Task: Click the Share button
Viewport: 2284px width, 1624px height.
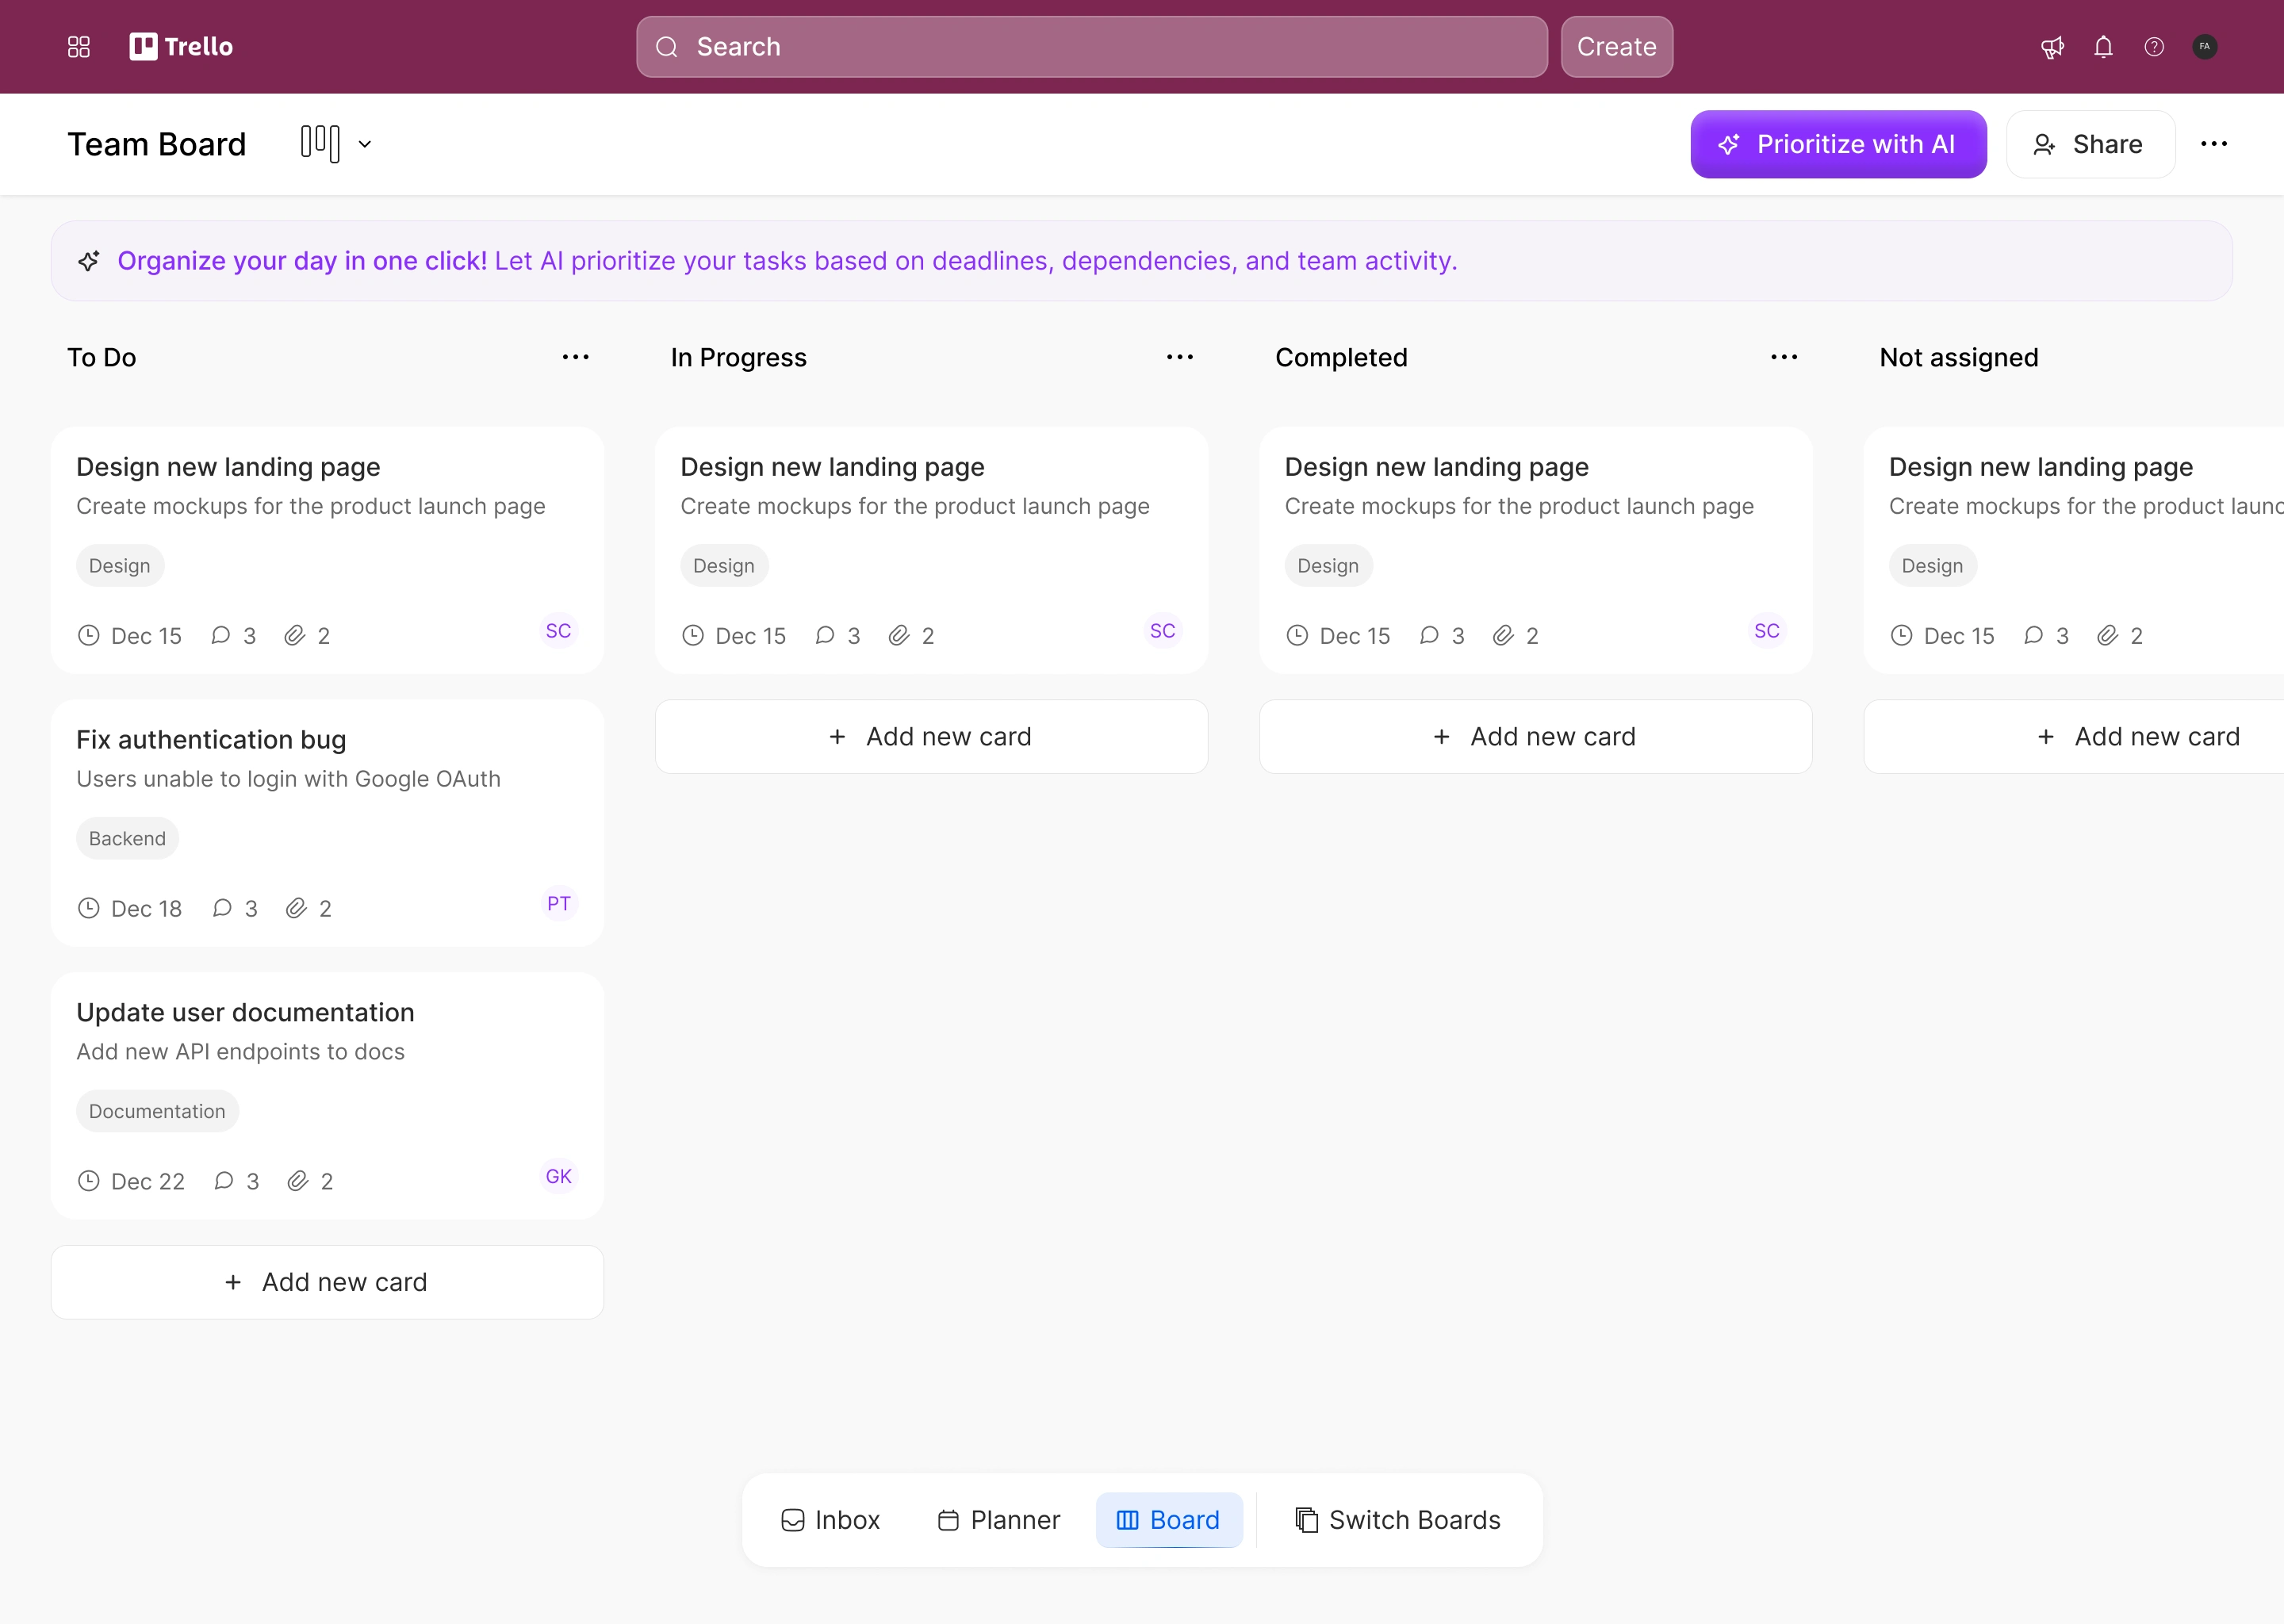Action: pos(2090,144)
